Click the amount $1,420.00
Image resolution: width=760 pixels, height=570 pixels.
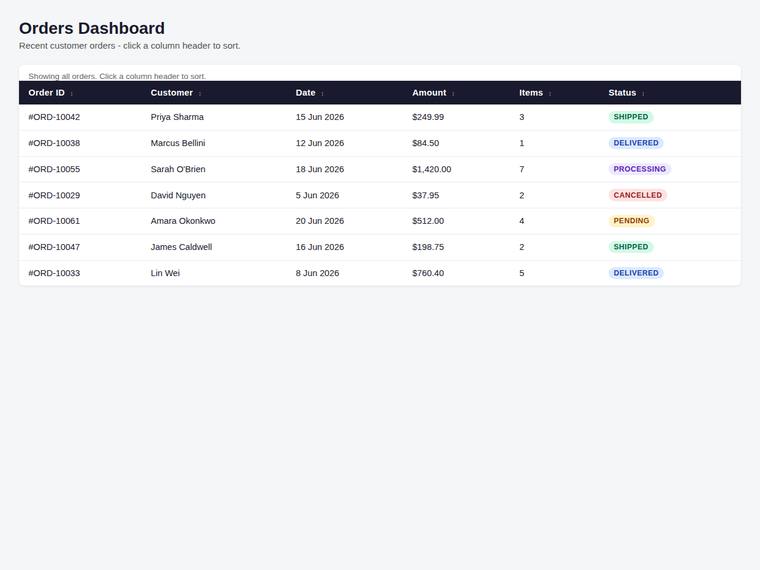click(432, 169)
